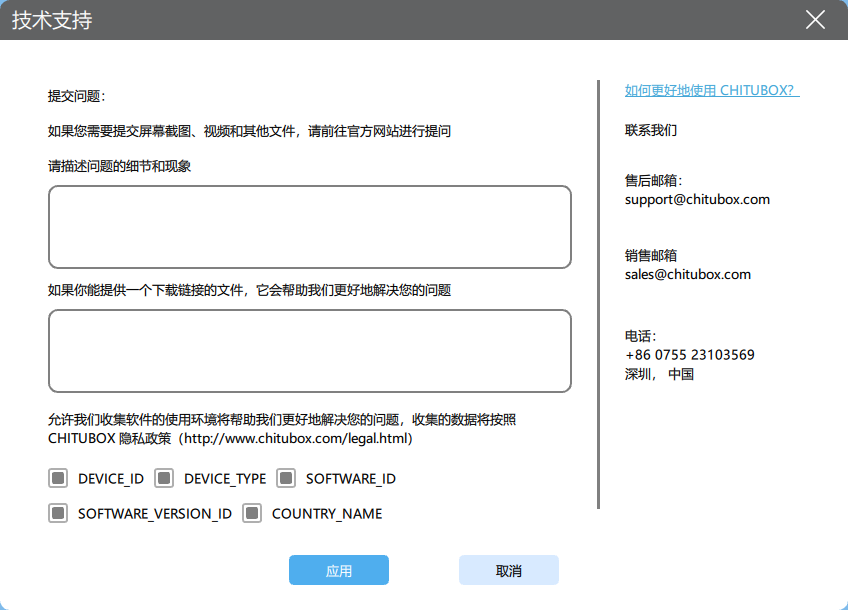Image resolution: width=848 pixels, height=610 pixels.
Task: Click the 售后邮箱 label
Action: pyautogui.click(x=653, y=180)
